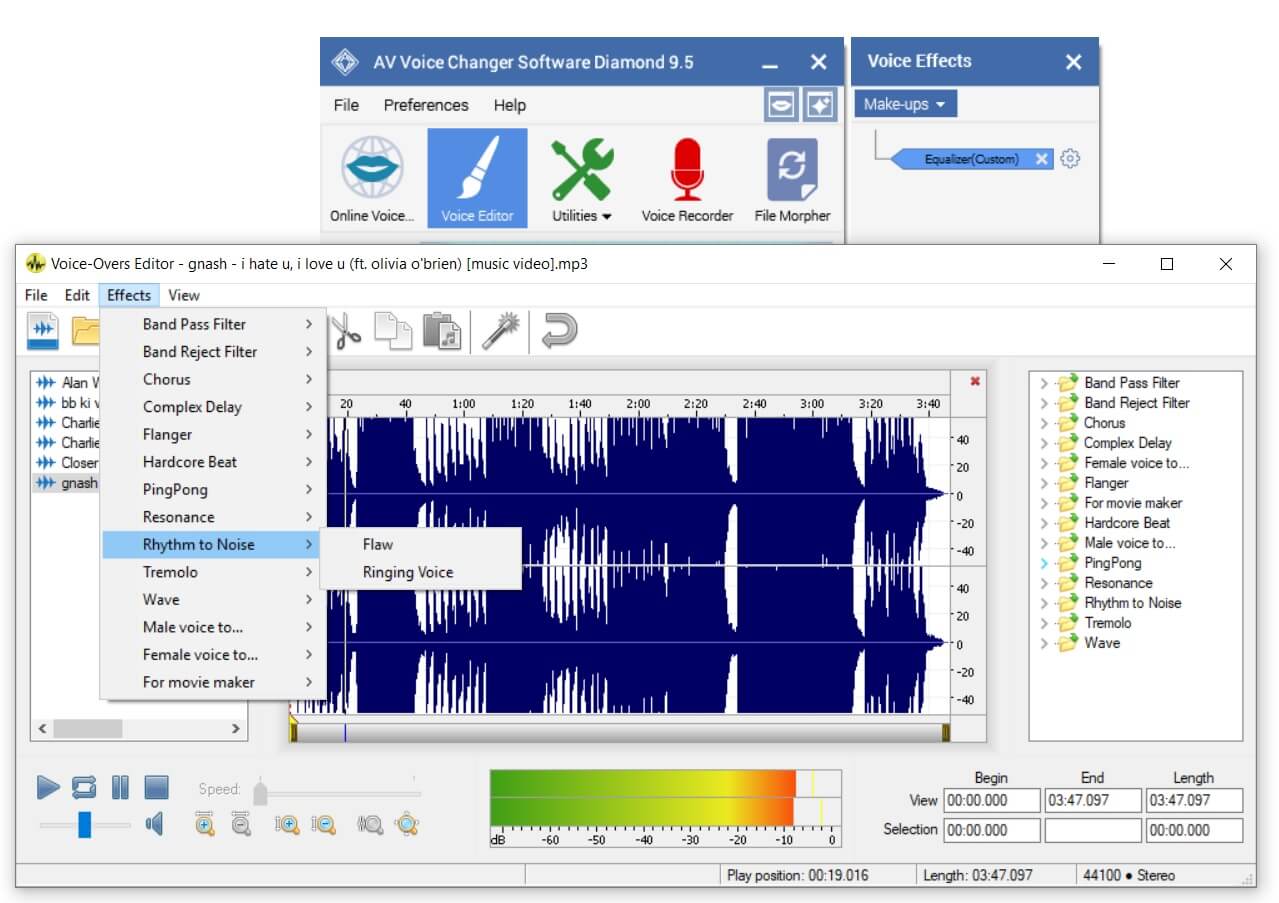The width and height of the screenshot is (1279, 903).
Task: Adjust the playback Speed slider
Action: pos(260,792)
